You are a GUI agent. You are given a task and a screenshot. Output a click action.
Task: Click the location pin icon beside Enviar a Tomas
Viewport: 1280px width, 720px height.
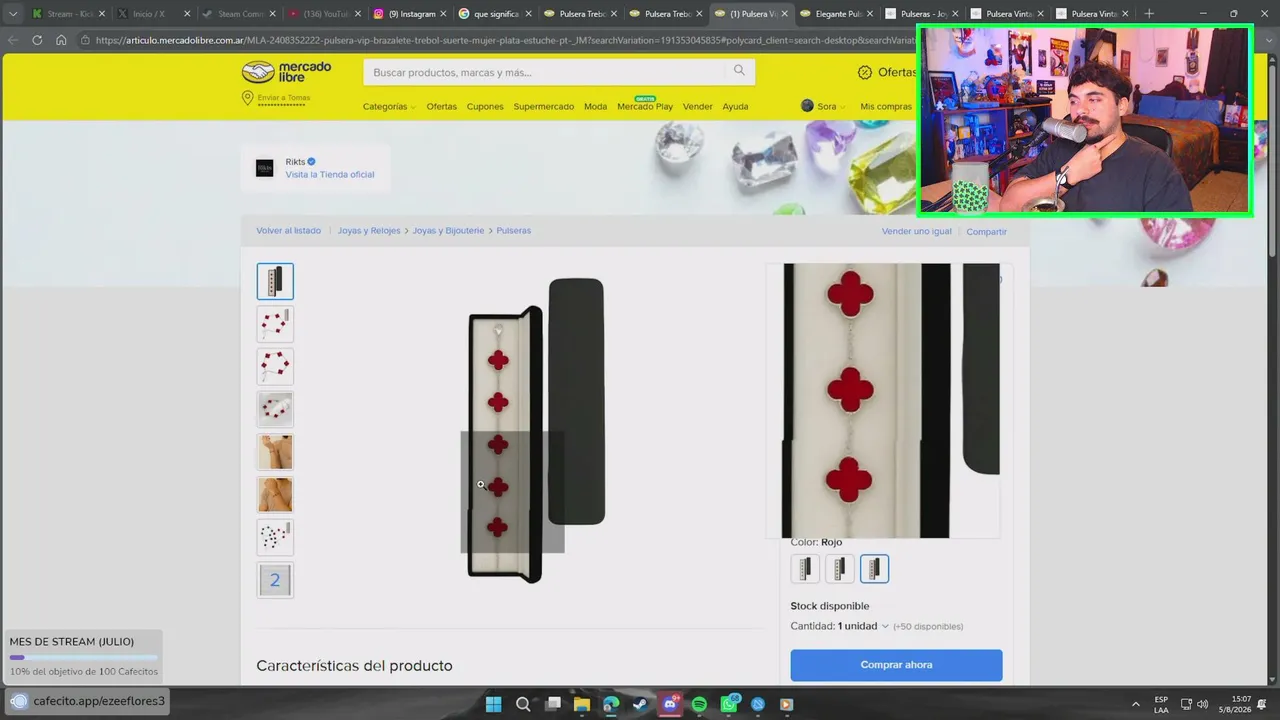coord(247,98)
